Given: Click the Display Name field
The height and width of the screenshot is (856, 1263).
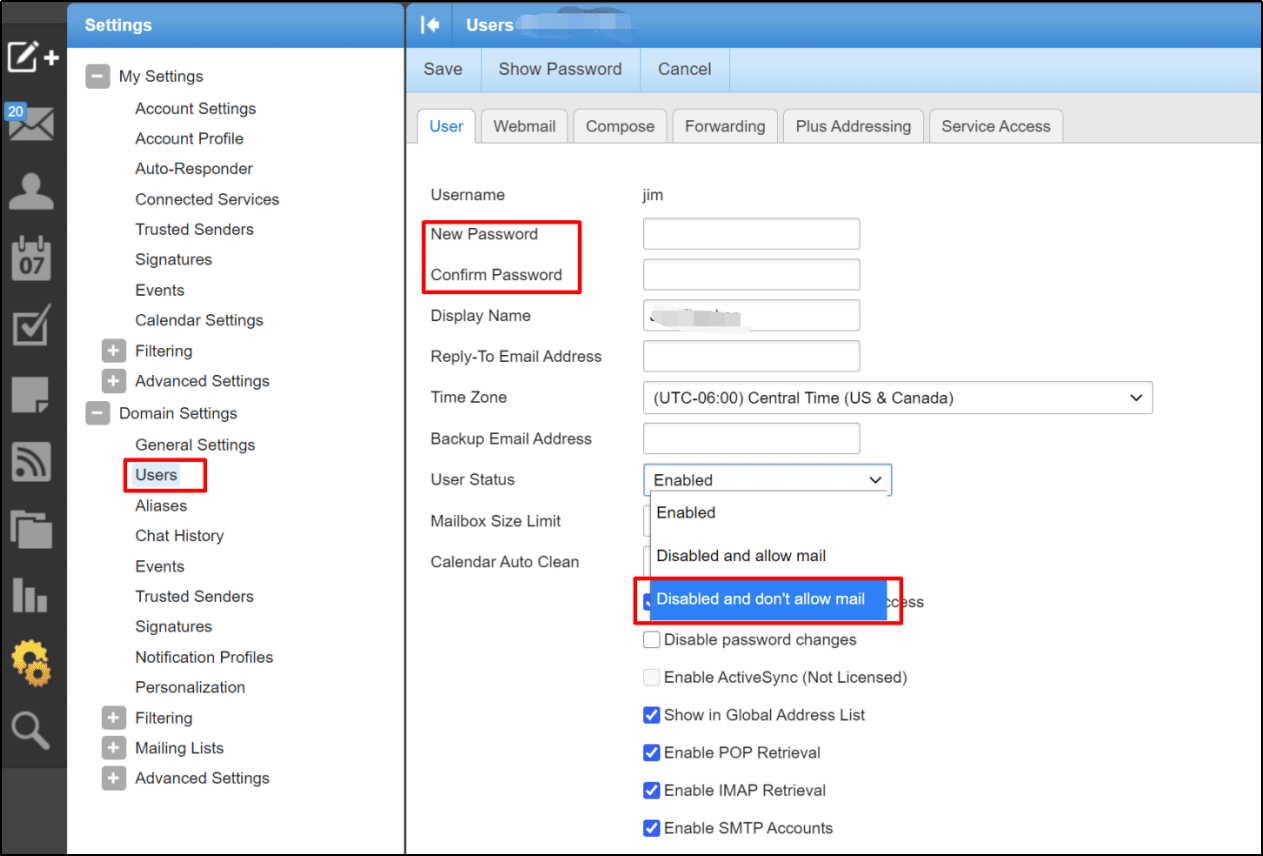Looking at the screenshot, I should click(x=751, y=316).
